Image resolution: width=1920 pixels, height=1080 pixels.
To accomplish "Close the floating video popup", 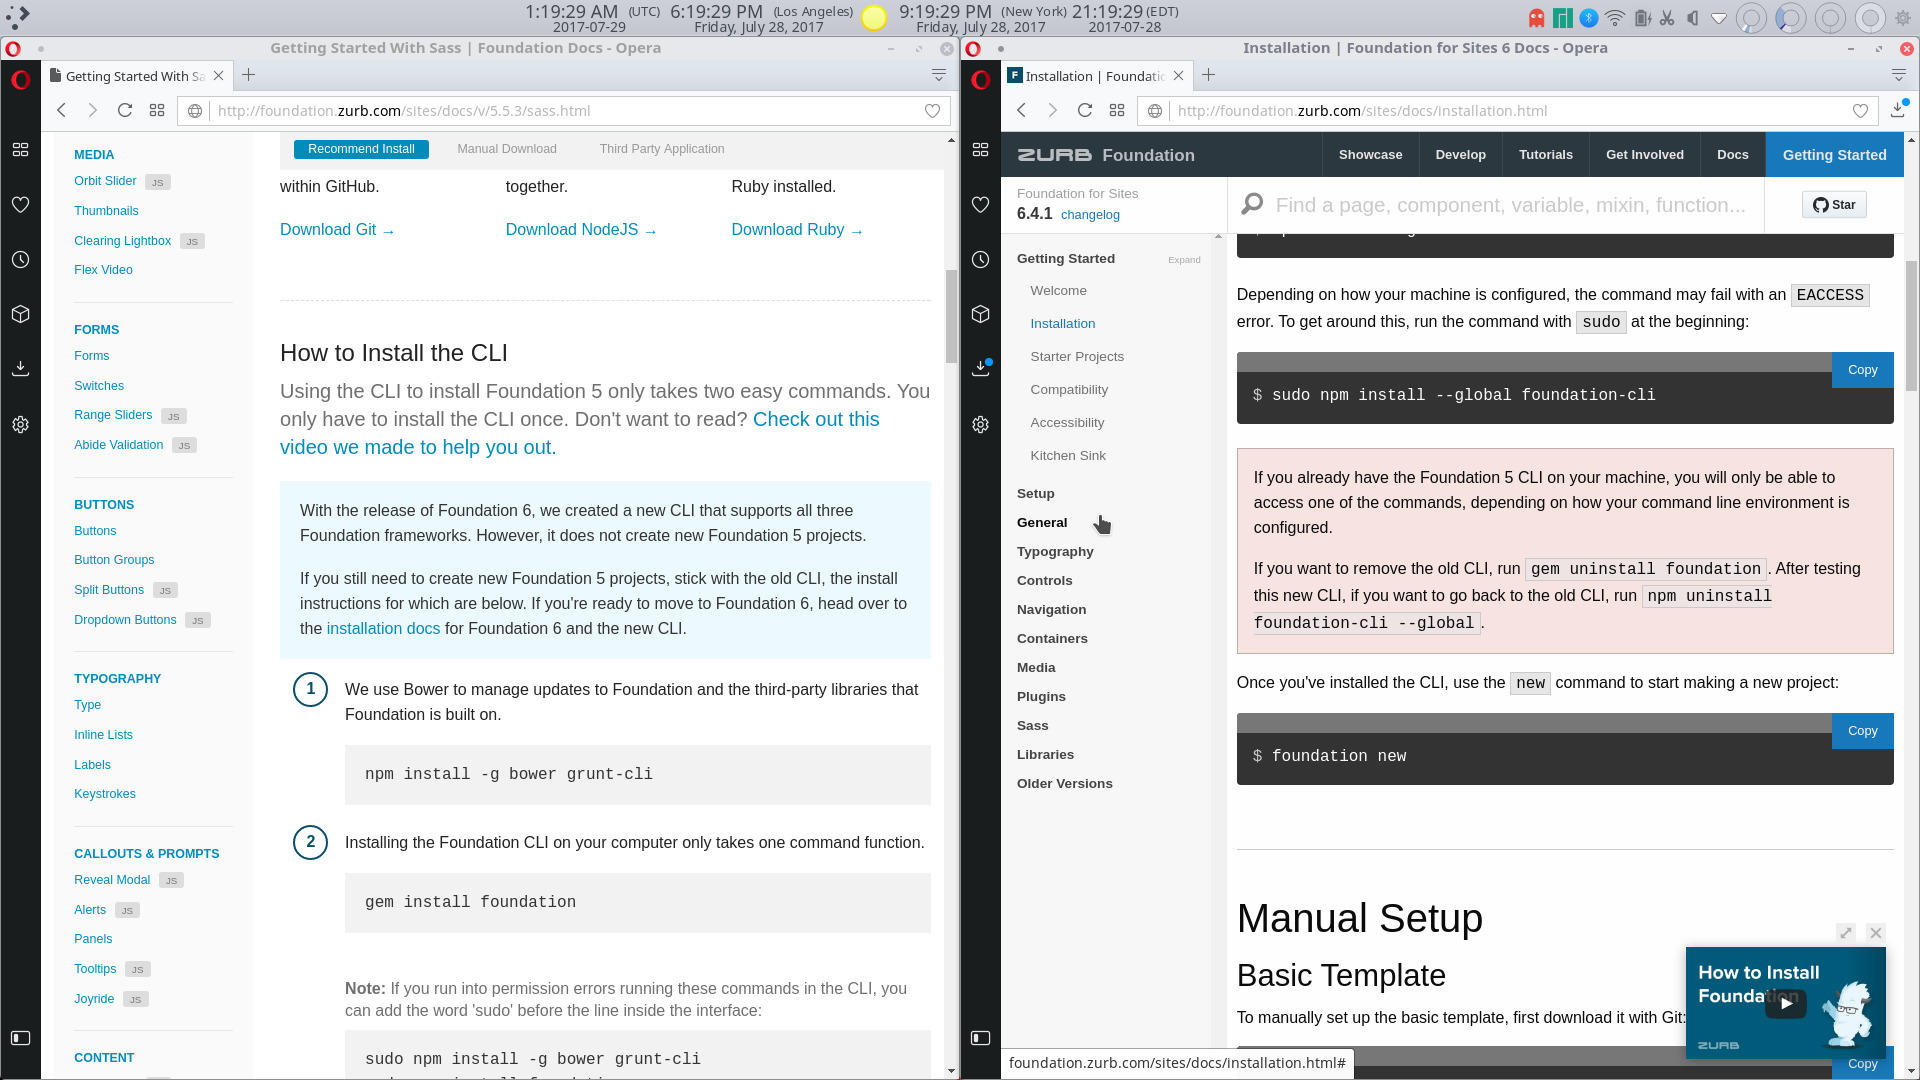I will point(1876,933).
